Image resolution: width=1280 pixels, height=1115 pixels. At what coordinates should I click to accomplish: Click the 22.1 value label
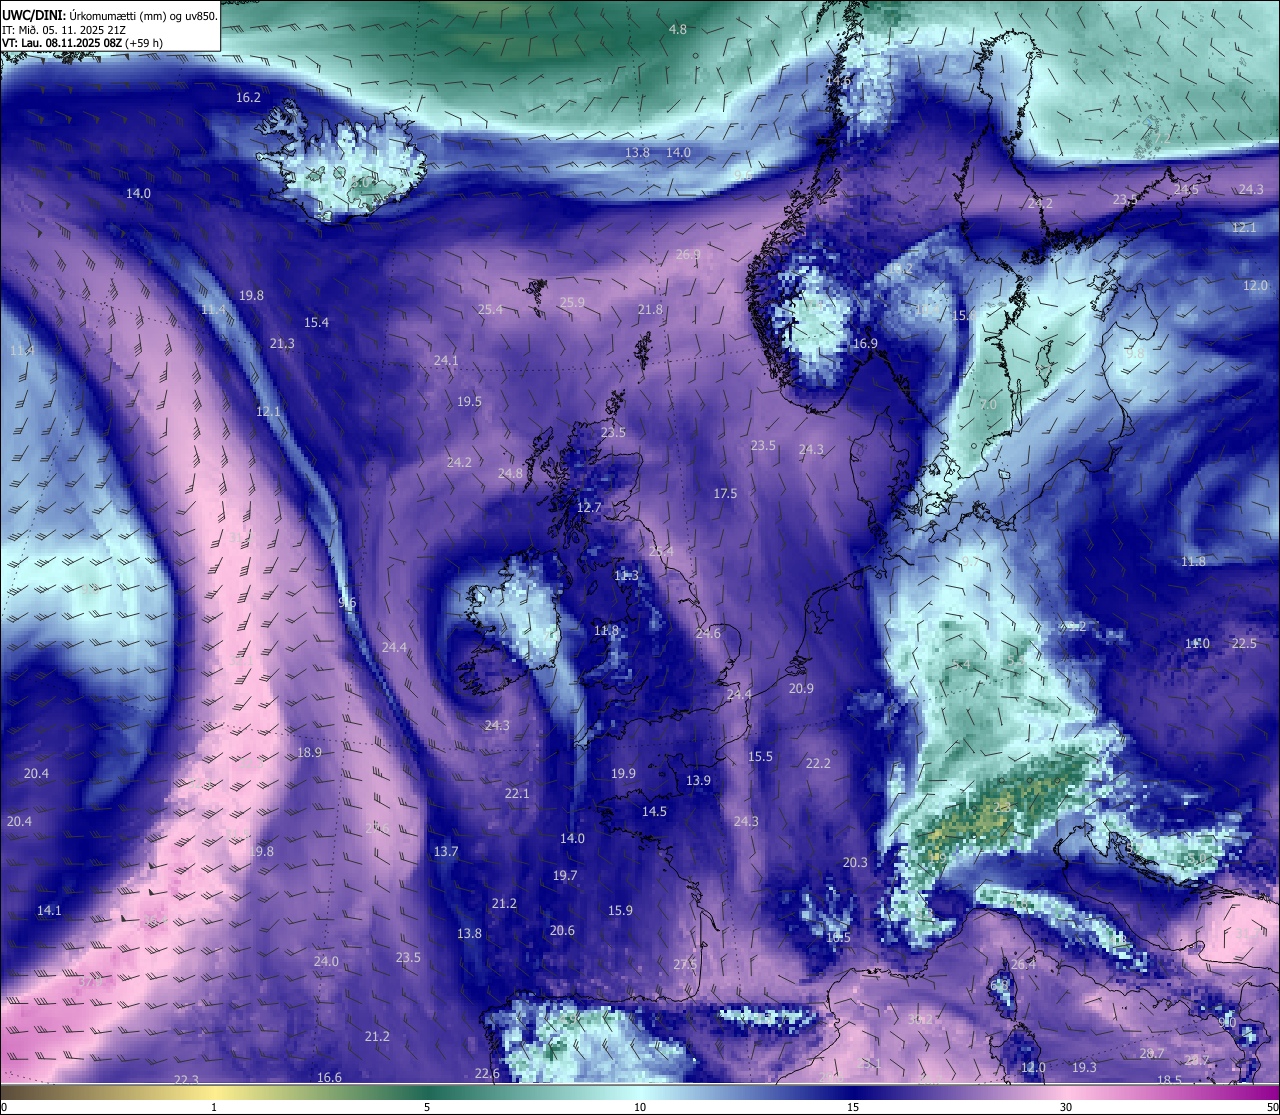(517, 794)
